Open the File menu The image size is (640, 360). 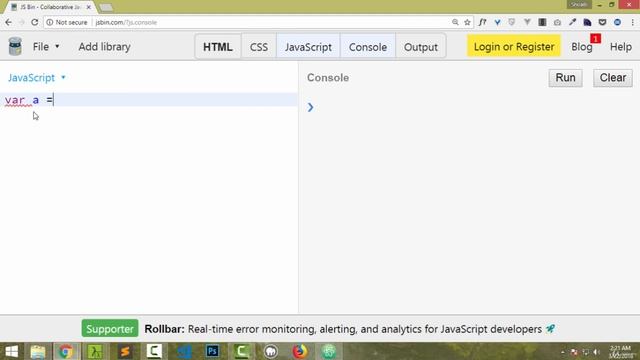pos(46,47)
